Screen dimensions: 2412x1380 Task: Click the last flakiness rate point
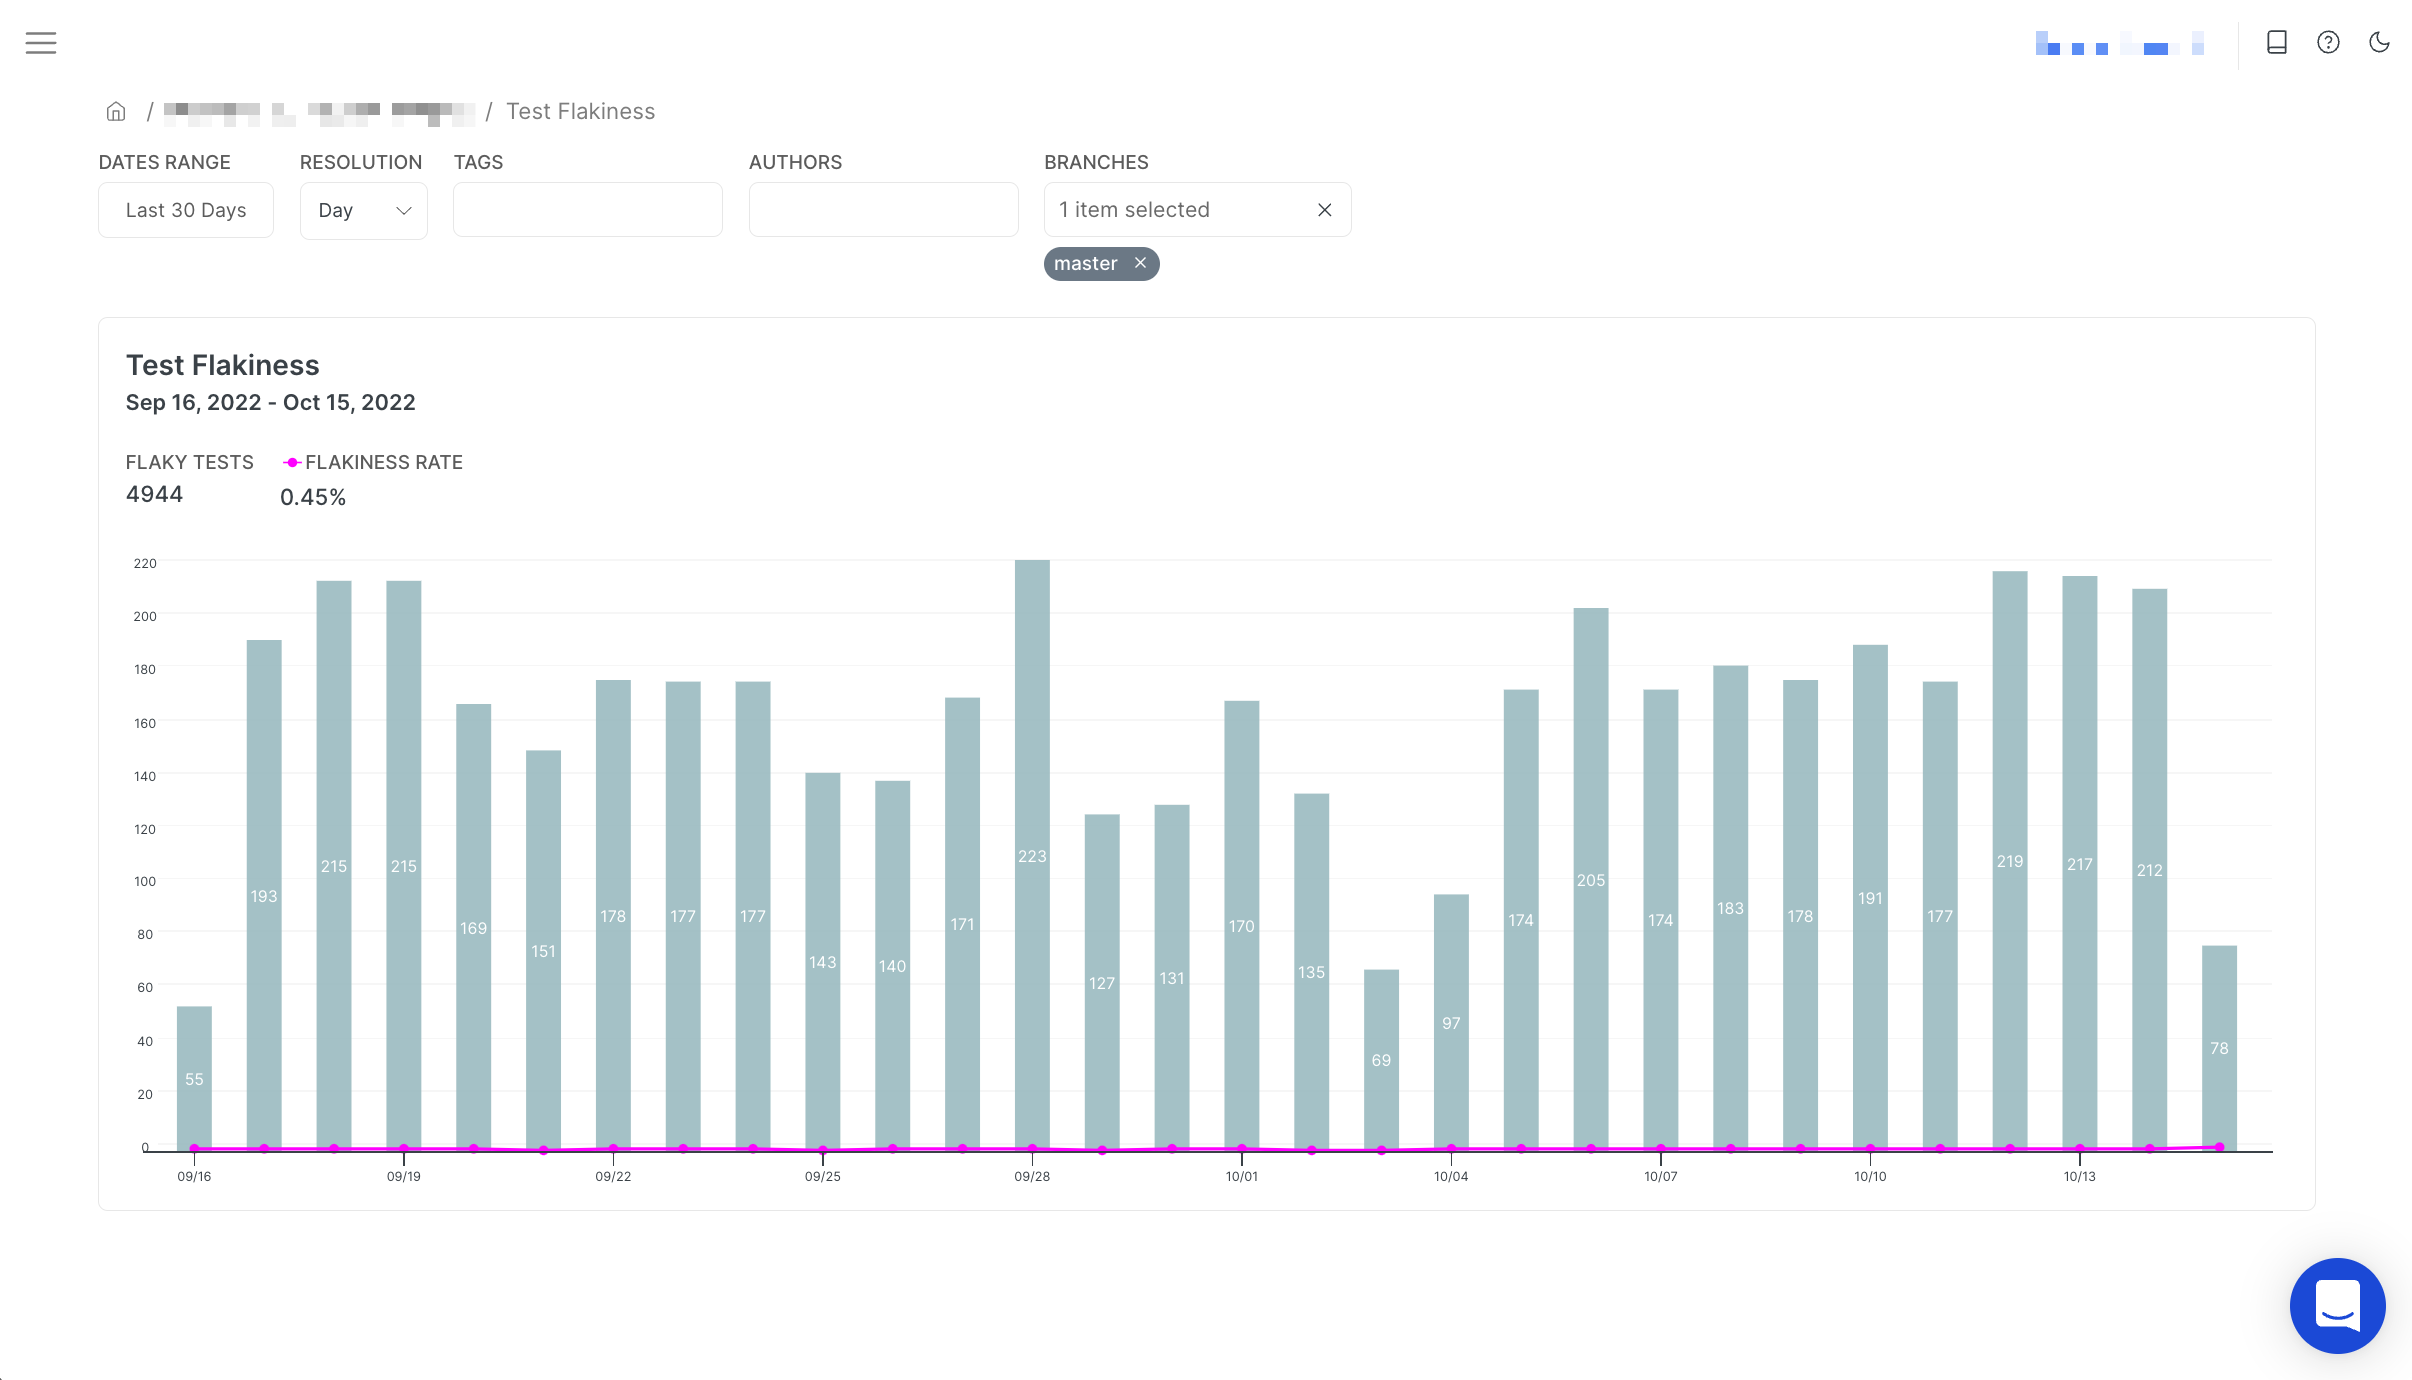[x=2219, y=1147]
